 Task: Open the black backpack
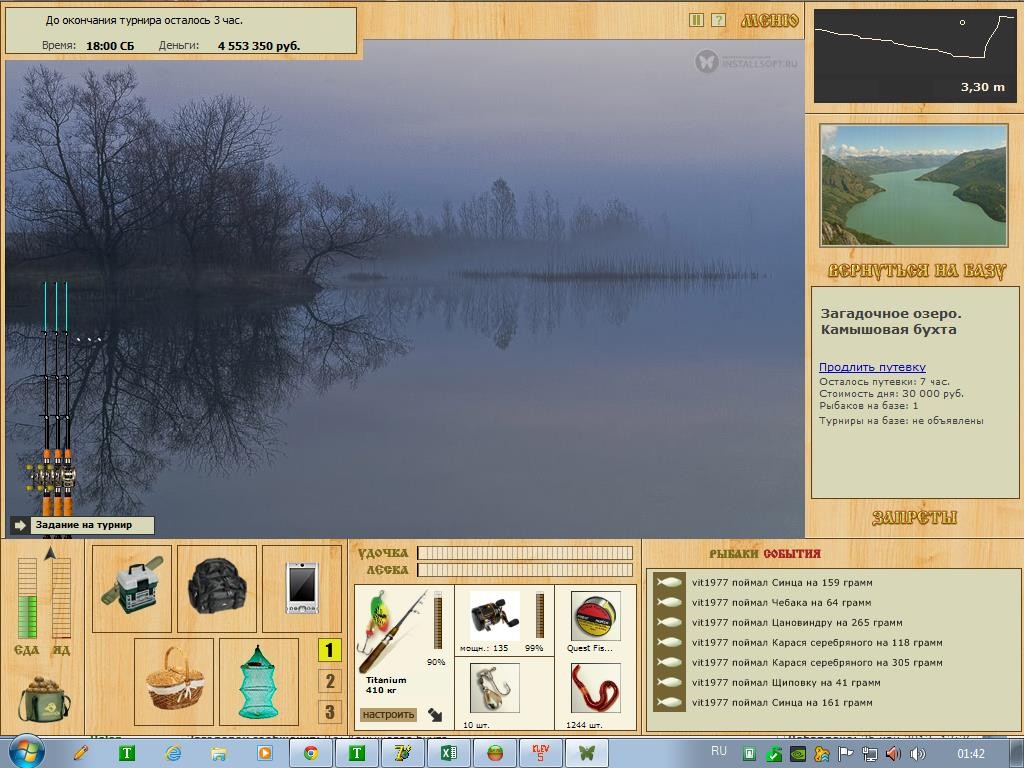pos(217,588)
